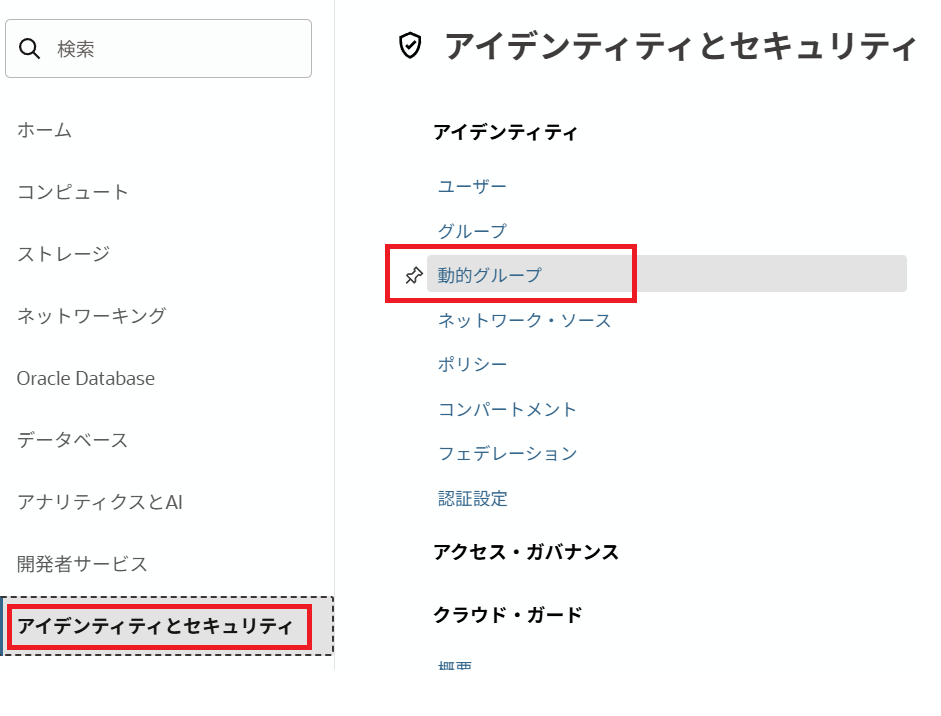941x716 pixels.
Task: Open Oracle Database menu category
Action: 86,379
